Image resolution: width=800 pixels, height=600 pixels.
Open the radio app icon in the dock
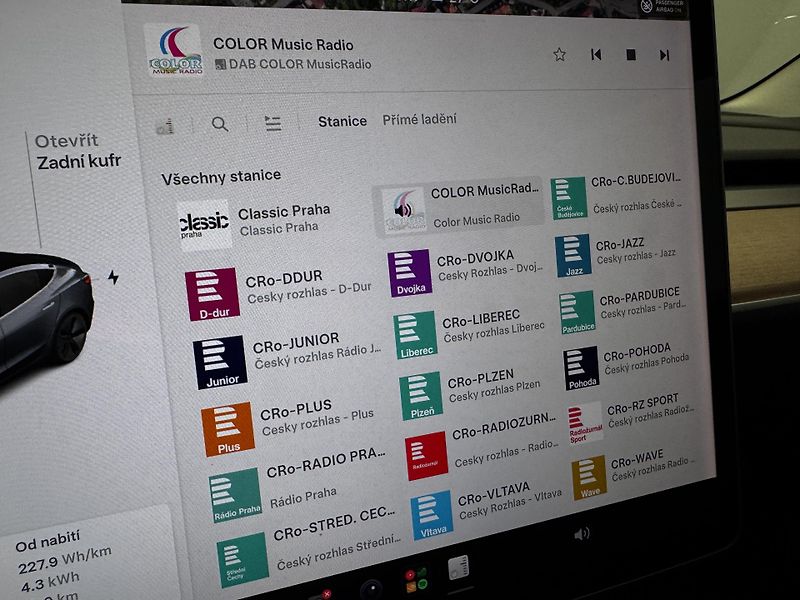459,568
